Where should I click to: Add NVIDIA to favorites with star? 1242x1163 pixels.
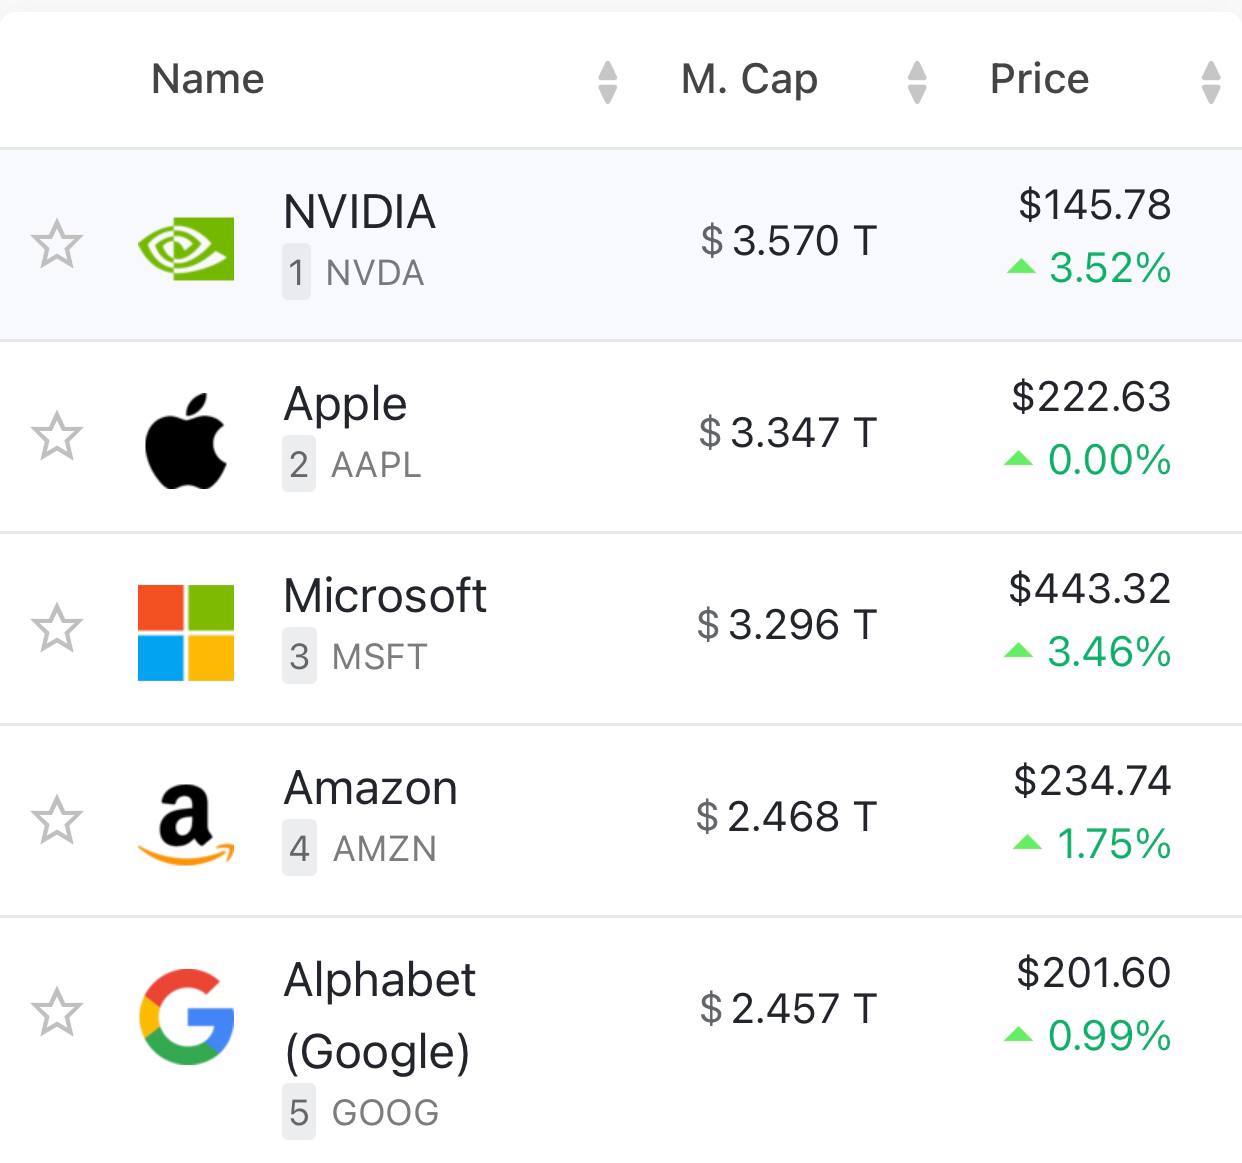(57, 245)
